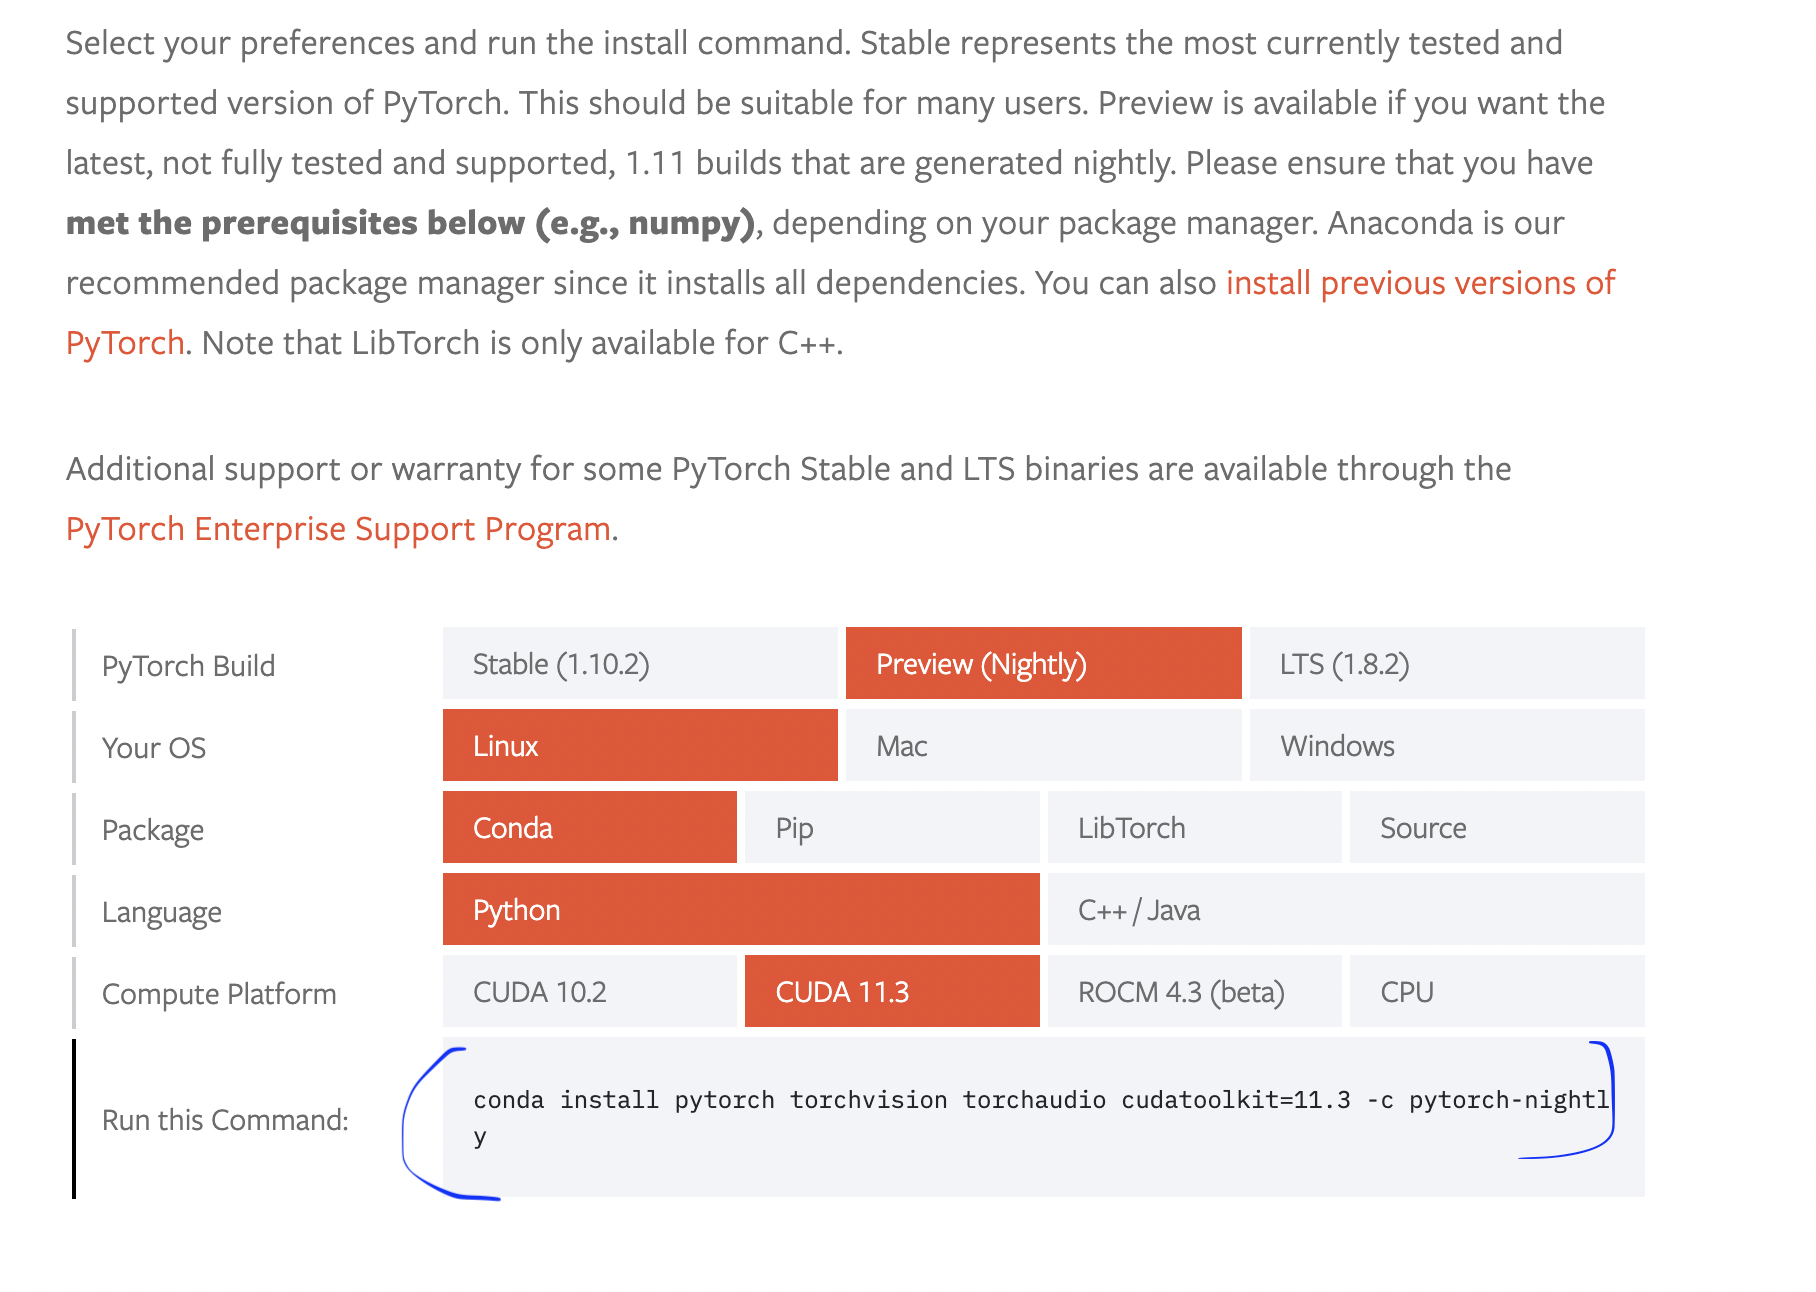Choose CPU as compute platform

[x=1496, y=992]
